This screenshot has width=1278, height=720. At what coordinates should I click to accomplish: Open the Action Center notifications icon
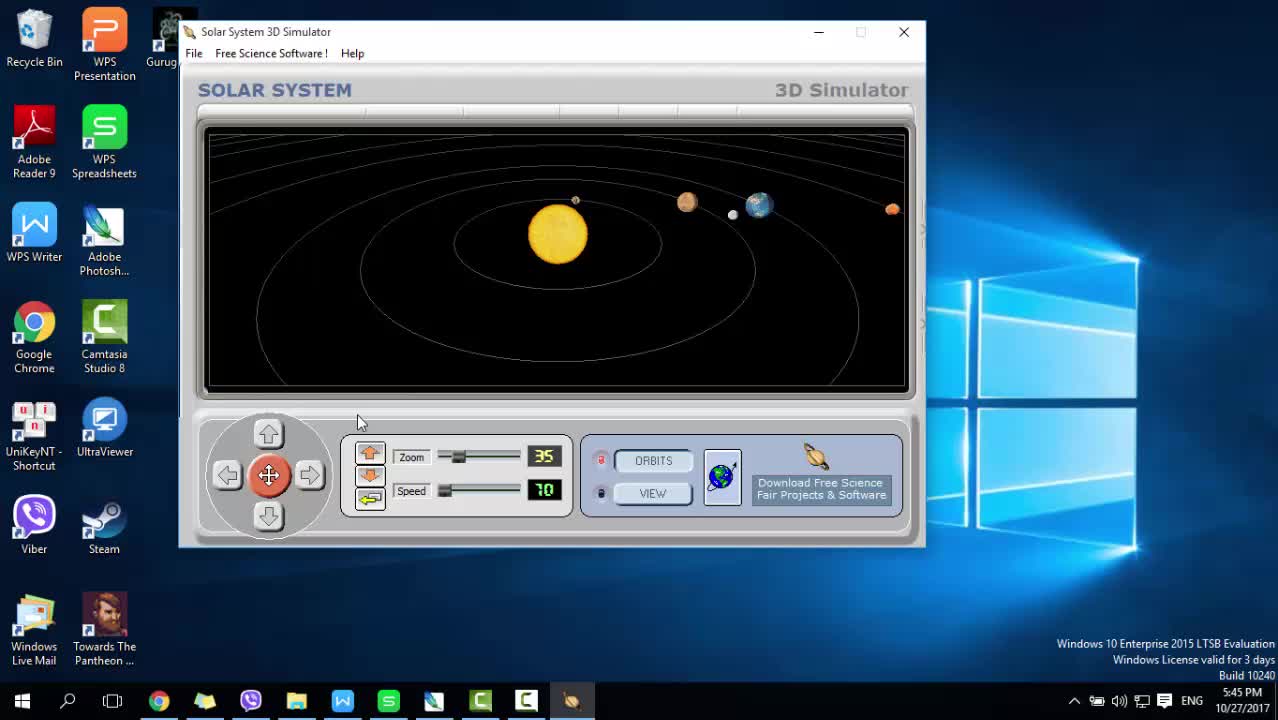point(1164,701)
